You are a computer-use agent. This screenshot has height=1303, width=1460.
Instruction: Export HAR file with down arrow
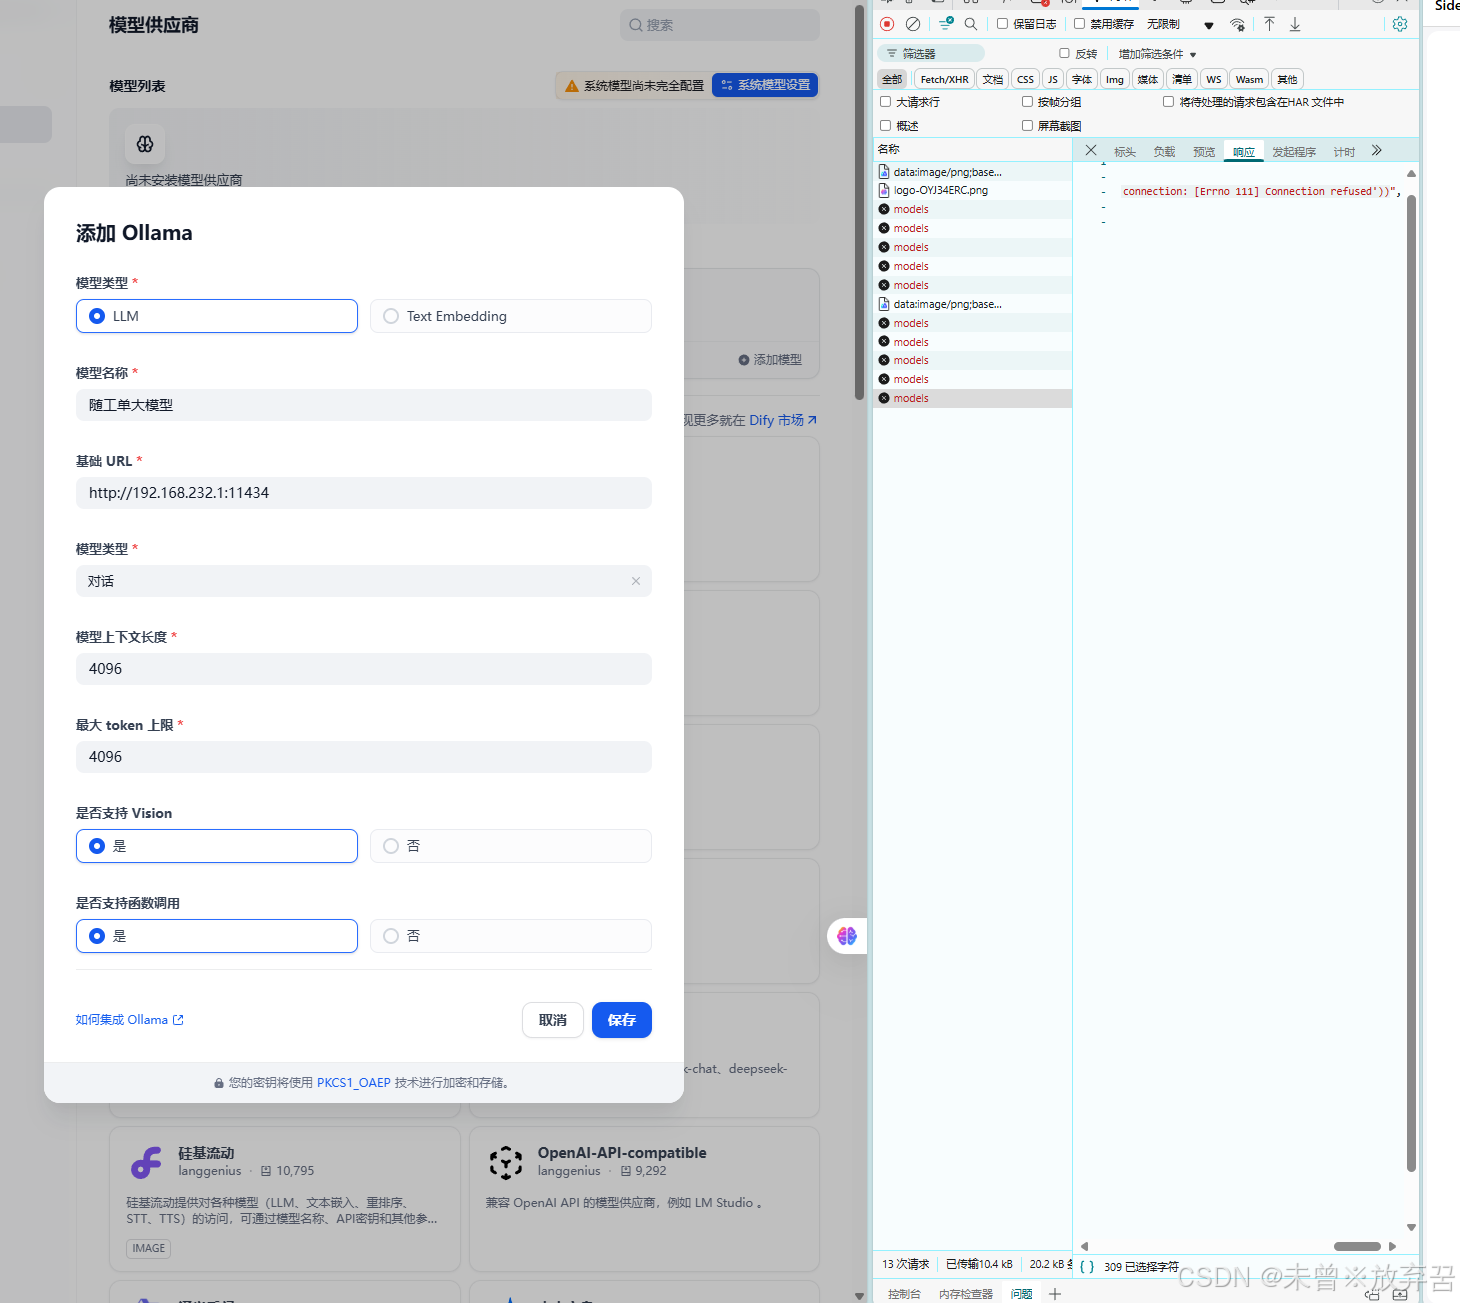click(x=1295, y=24)
